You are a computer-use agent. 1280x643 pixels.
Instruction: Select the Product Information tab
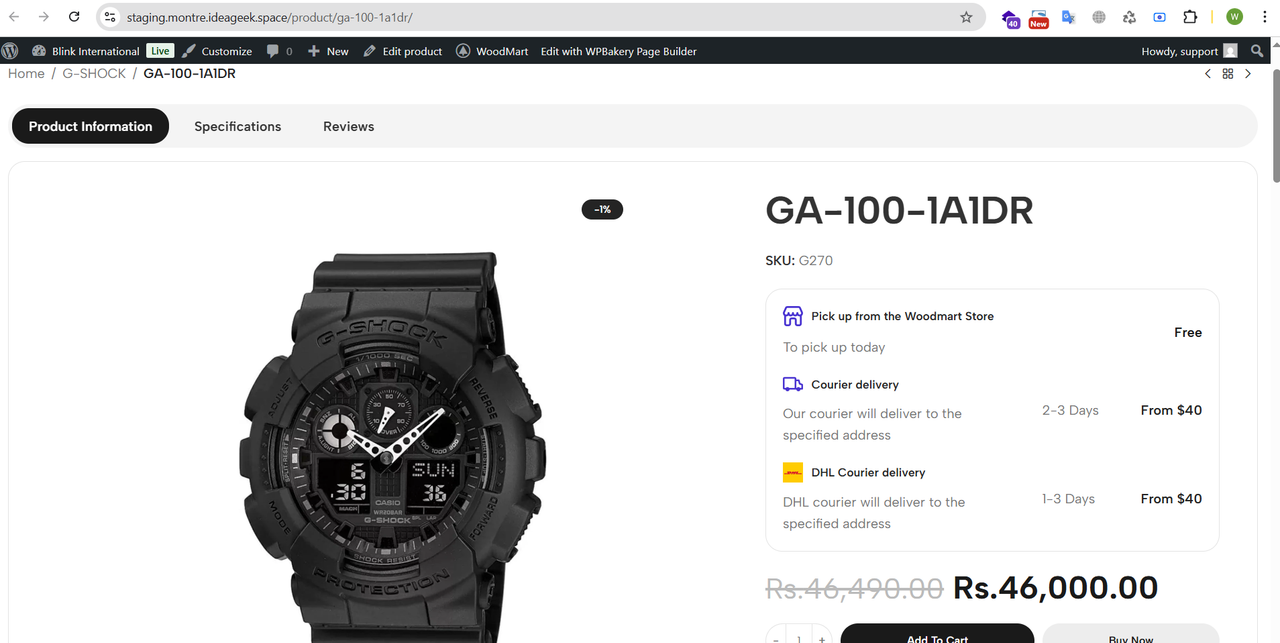(90, 126)
